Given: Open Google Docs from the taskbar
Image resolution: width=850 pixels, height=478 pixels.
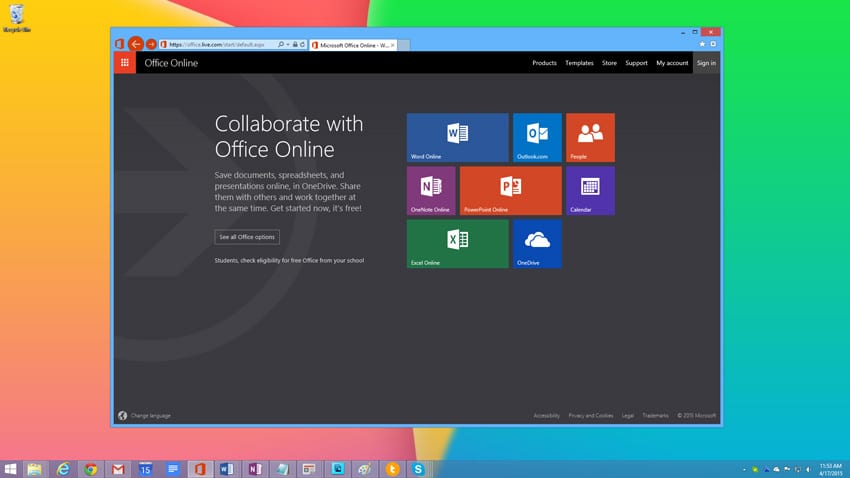Looking at the screenshot, I should pos(173,469).
